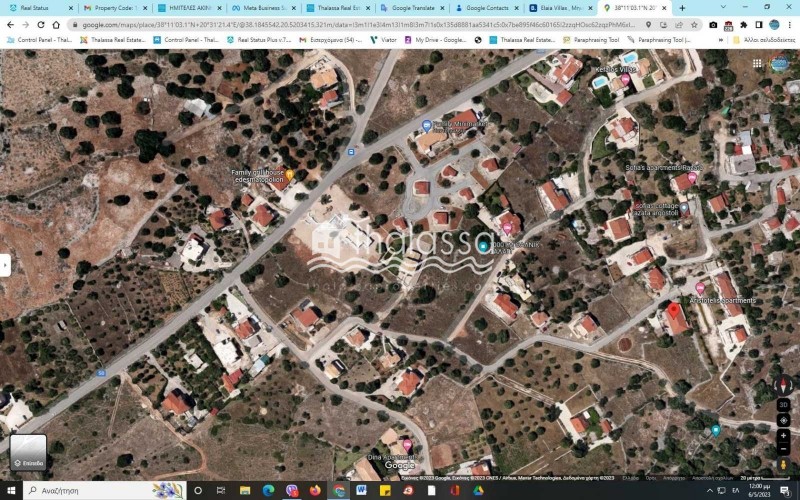
Task: Zoom in with the plus button
Action: (783, 436)
